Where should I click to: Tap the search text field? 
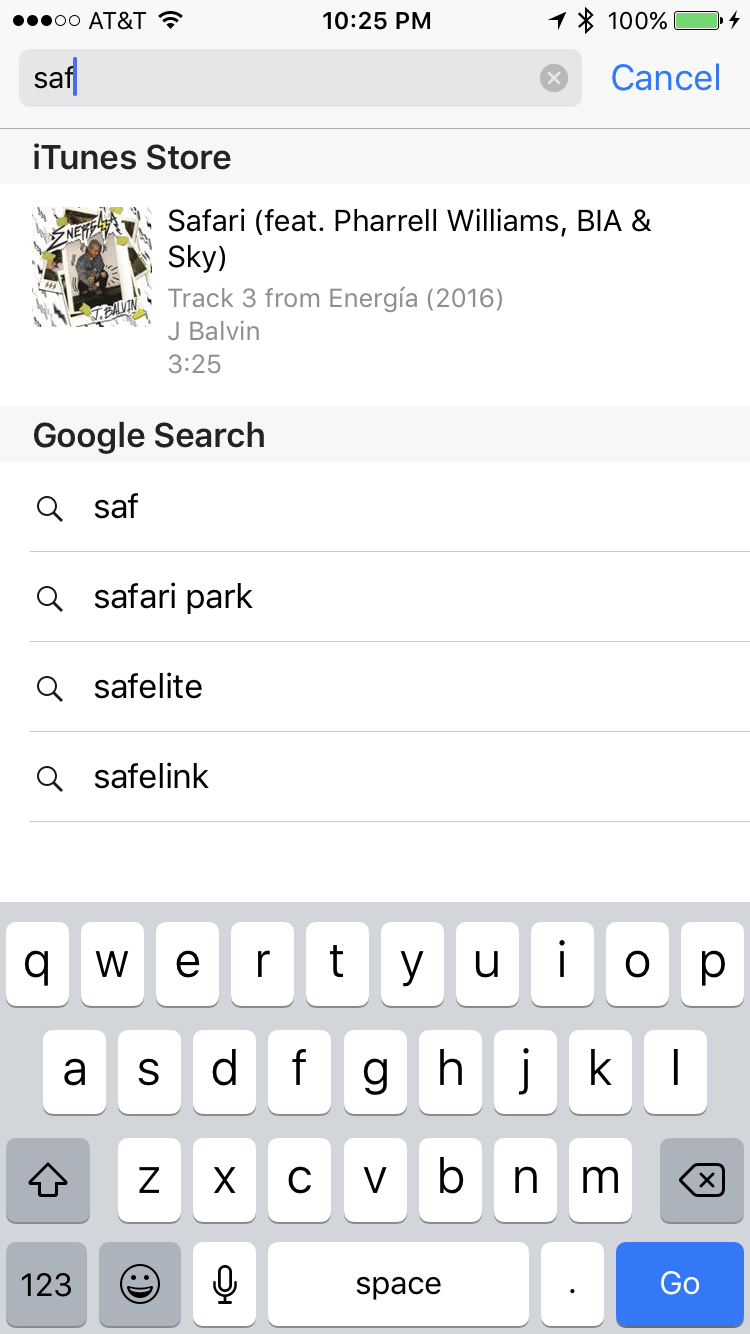tap(300, 78)
